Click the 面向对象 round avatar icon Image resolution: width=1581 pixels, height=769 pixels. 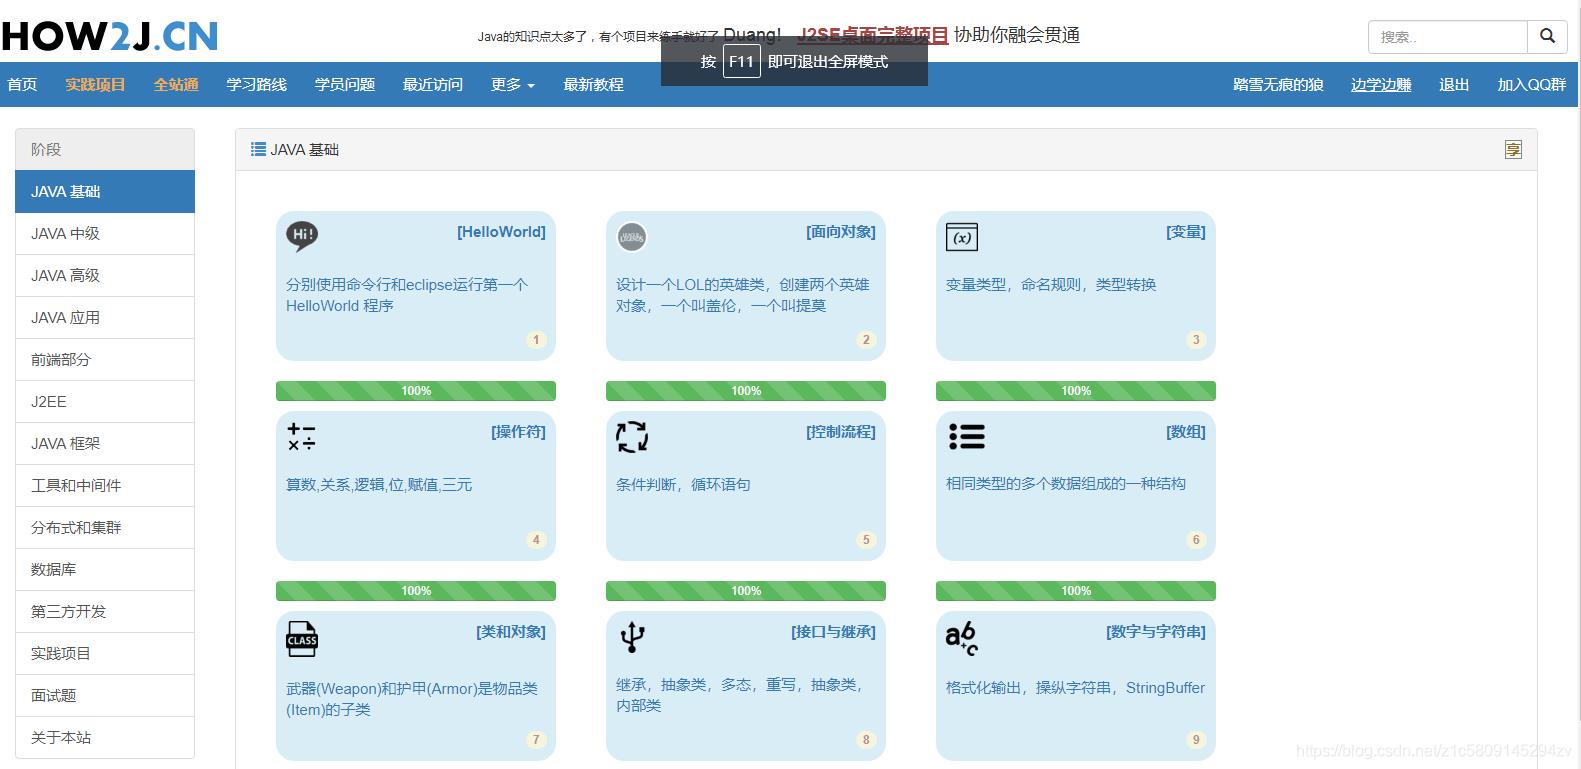click(x=632, y=237)
